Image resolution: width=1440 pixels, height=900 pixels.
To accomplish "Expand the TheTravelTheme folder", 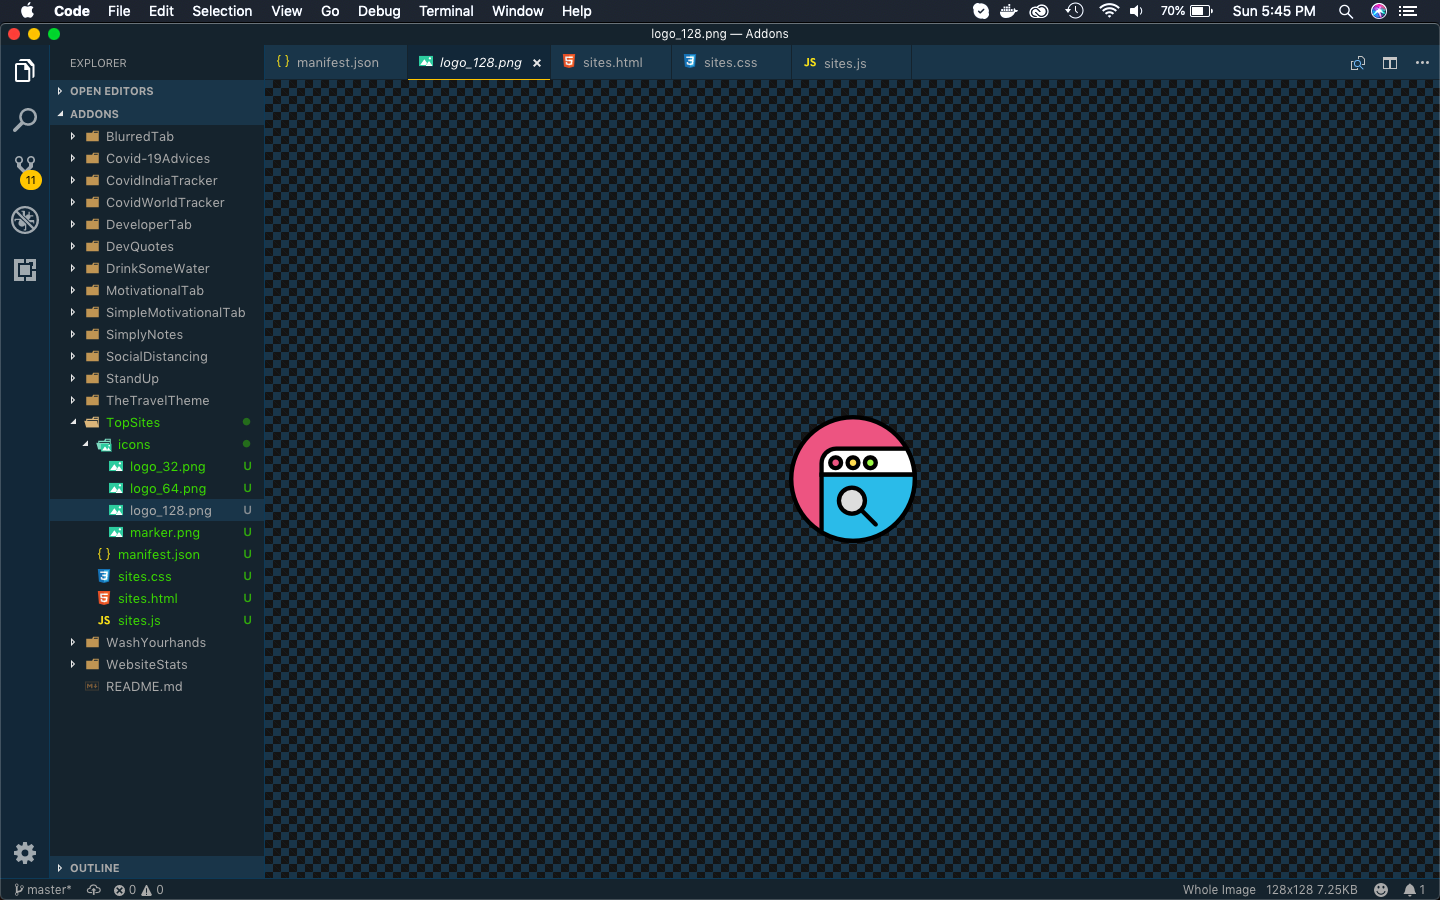I will 157,401.
